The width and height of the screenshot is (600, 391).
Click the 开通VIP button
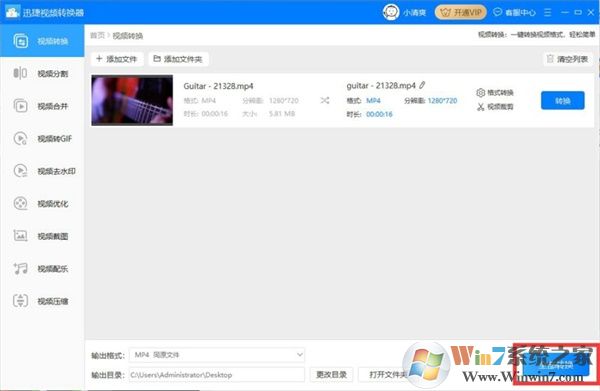[x=460, y=12]
